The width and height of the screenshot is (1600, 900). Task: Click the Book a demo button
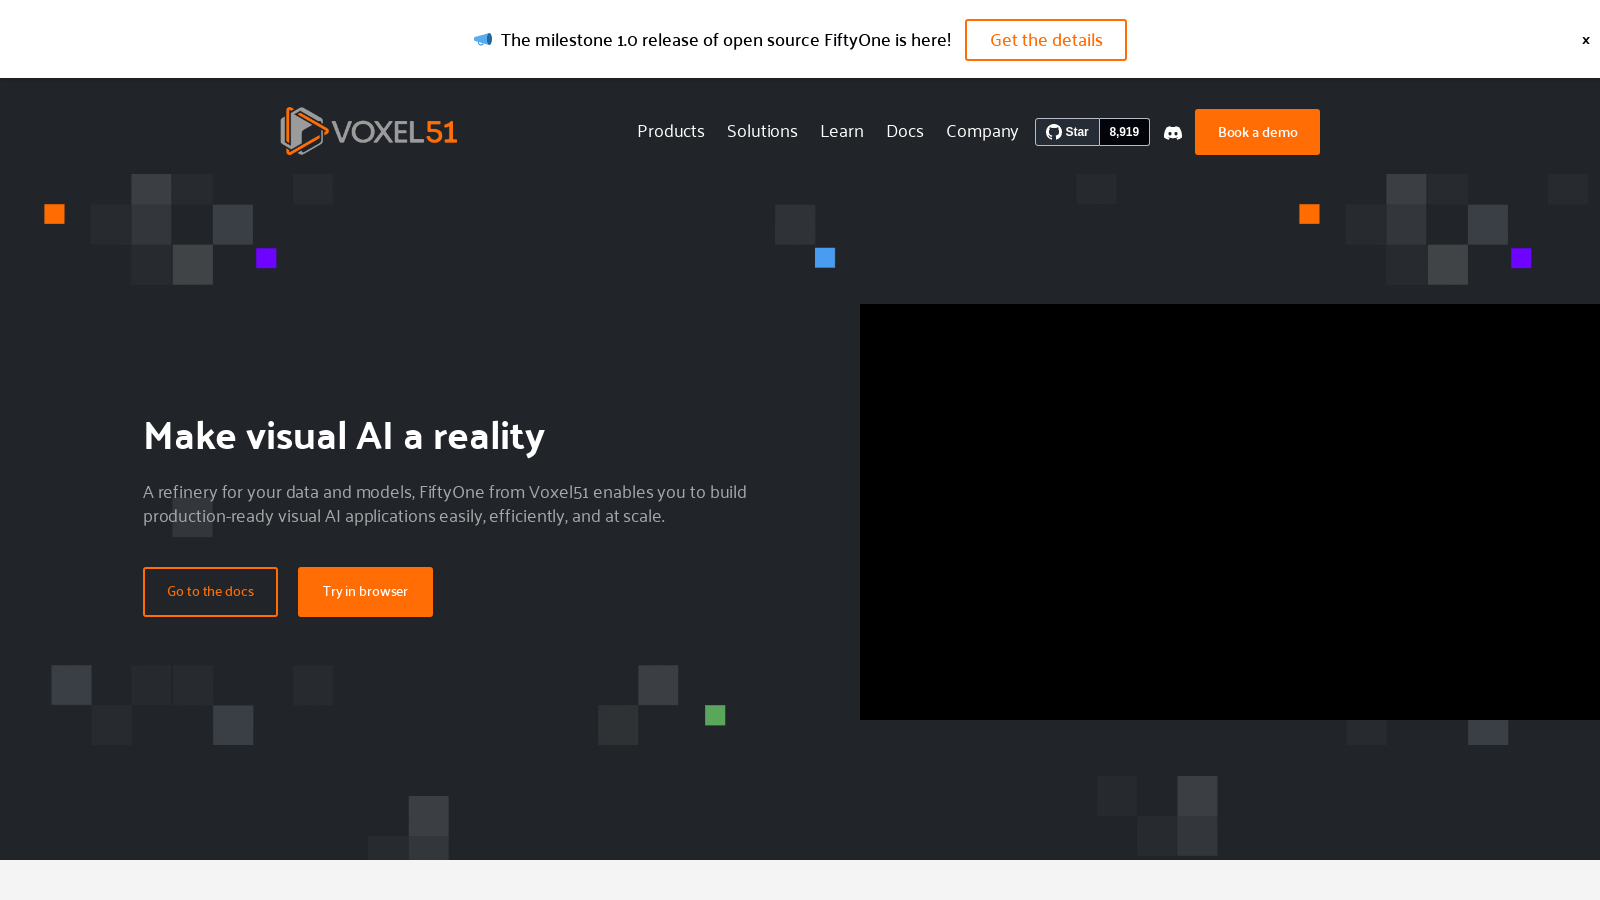coord(1257,132)
